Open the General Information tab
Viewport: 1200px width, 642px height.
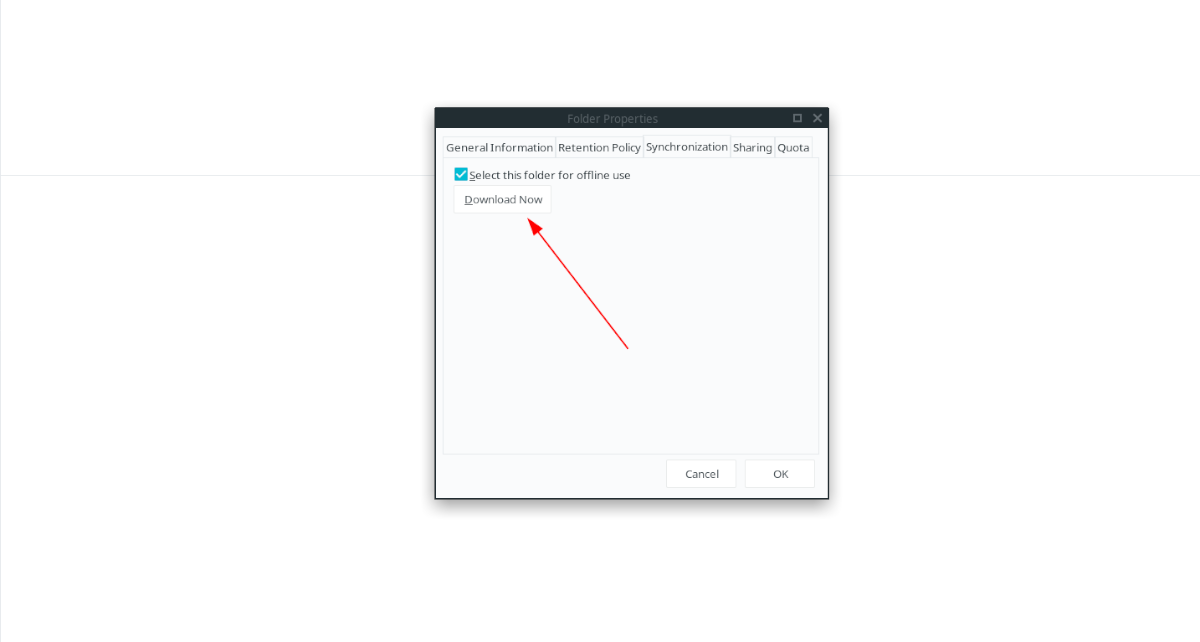(x=499, y=147)
